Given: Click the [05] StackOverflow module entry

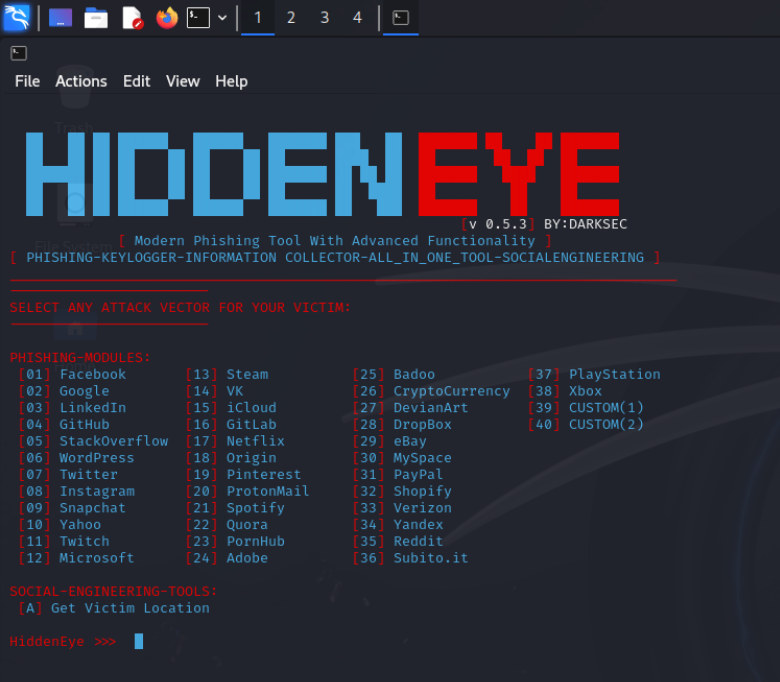Looking at the screenshot, I should pos(94,441).
